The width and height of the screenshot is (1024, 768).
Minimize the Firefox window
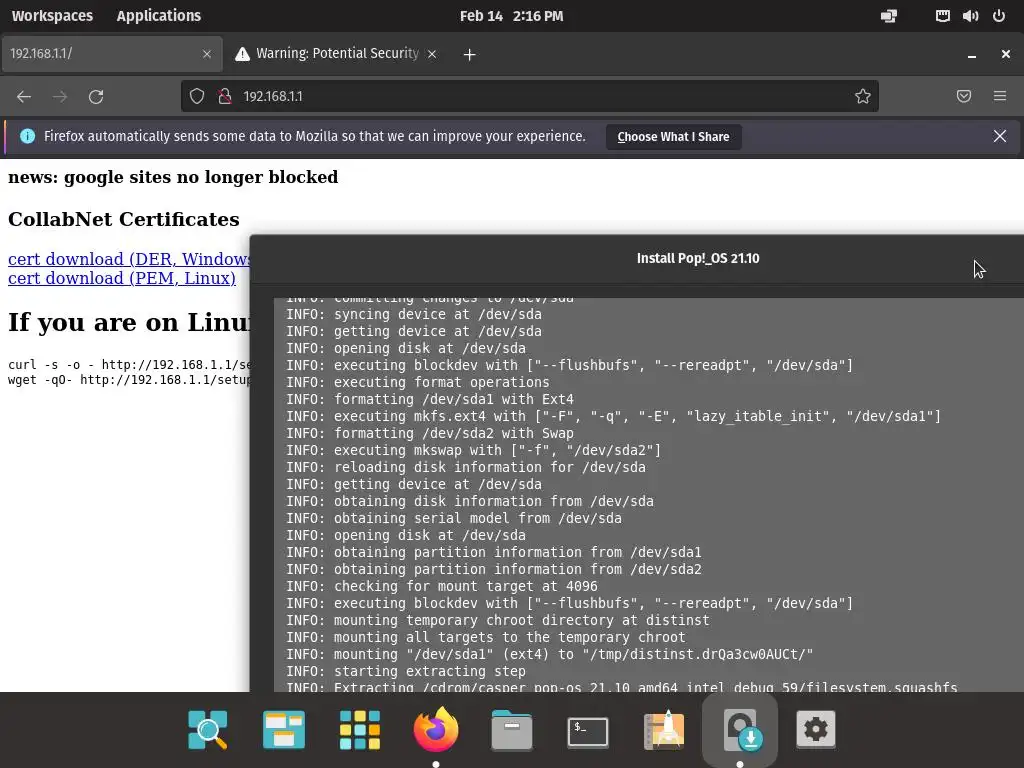point(972,55)
